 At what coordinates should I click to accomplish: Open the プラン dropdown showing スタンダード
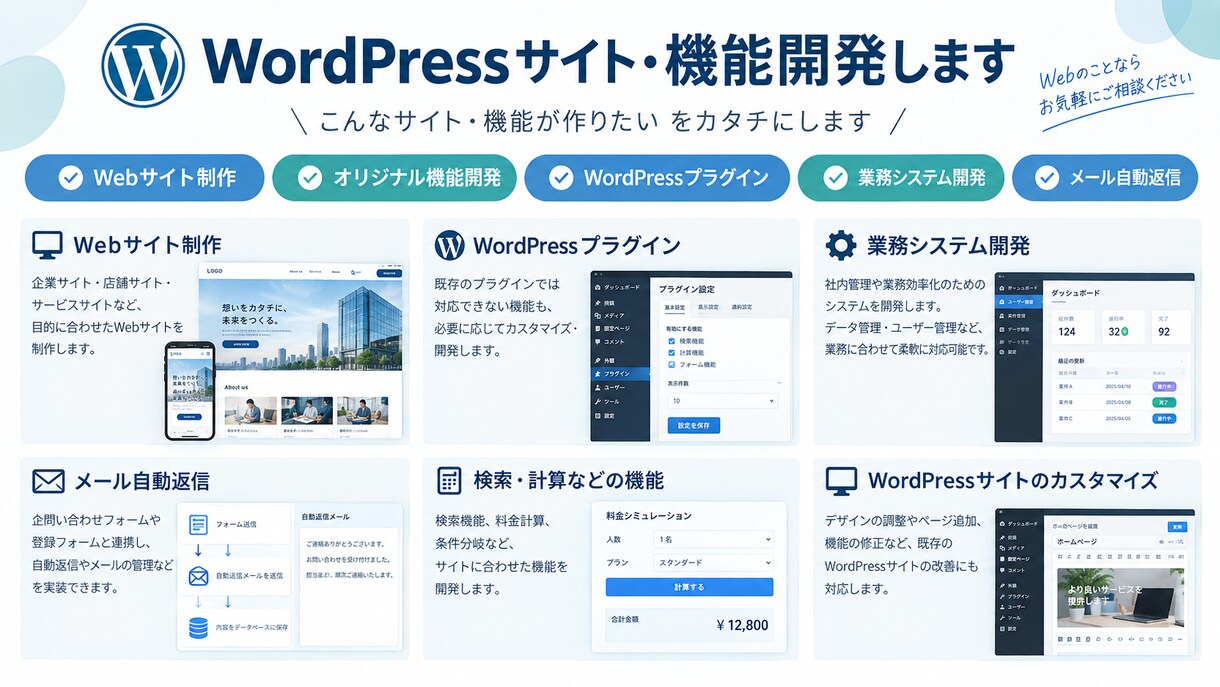click(712, 563)
